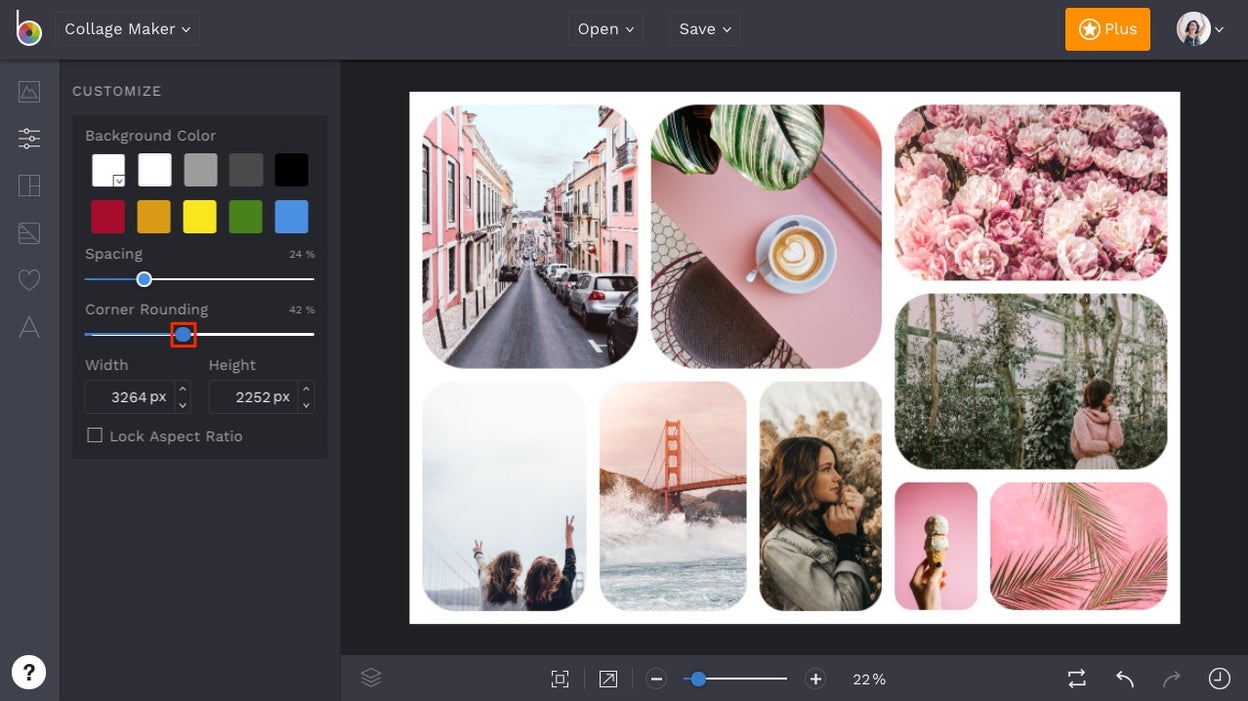
Task: Open the Open menu
Action: (604, 28)
